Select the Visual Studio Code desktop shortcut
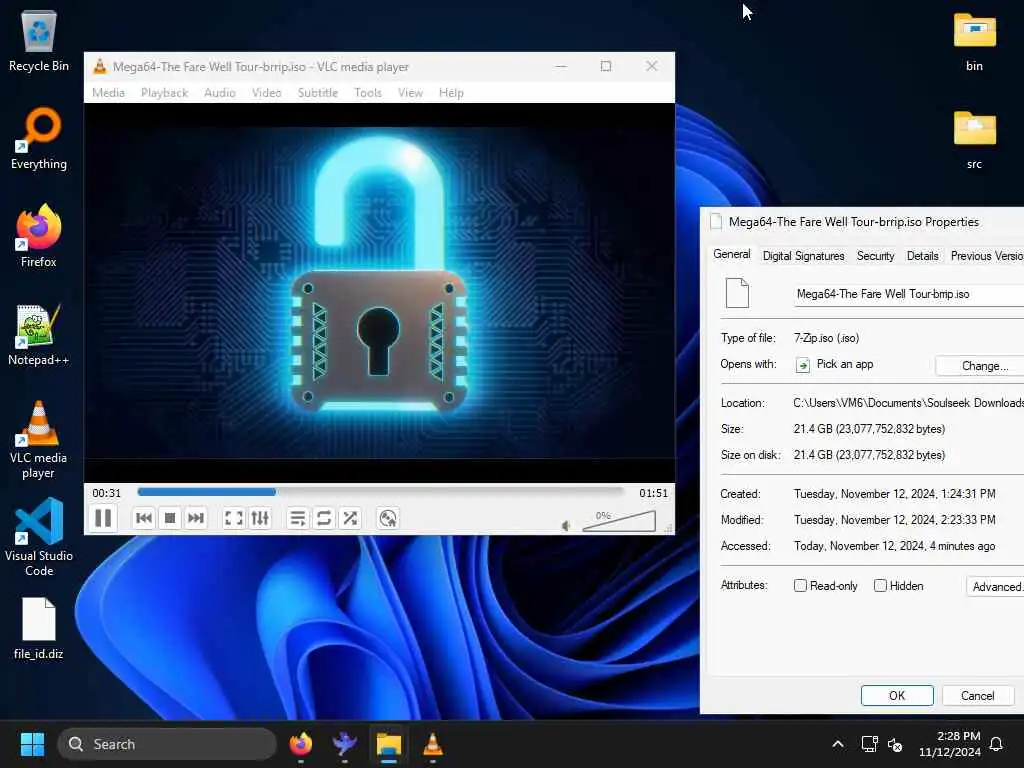The height and width of the screenshot is (768, 1024). [39, 538]
